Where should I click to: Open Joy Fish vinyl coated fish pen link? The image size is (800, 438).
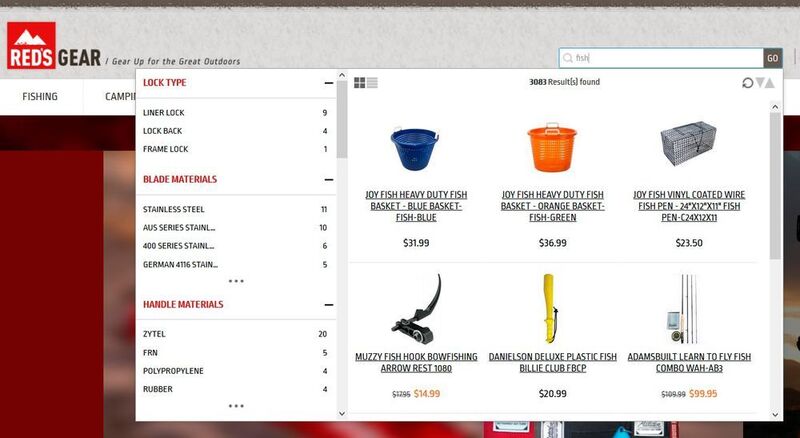[689, 206]
